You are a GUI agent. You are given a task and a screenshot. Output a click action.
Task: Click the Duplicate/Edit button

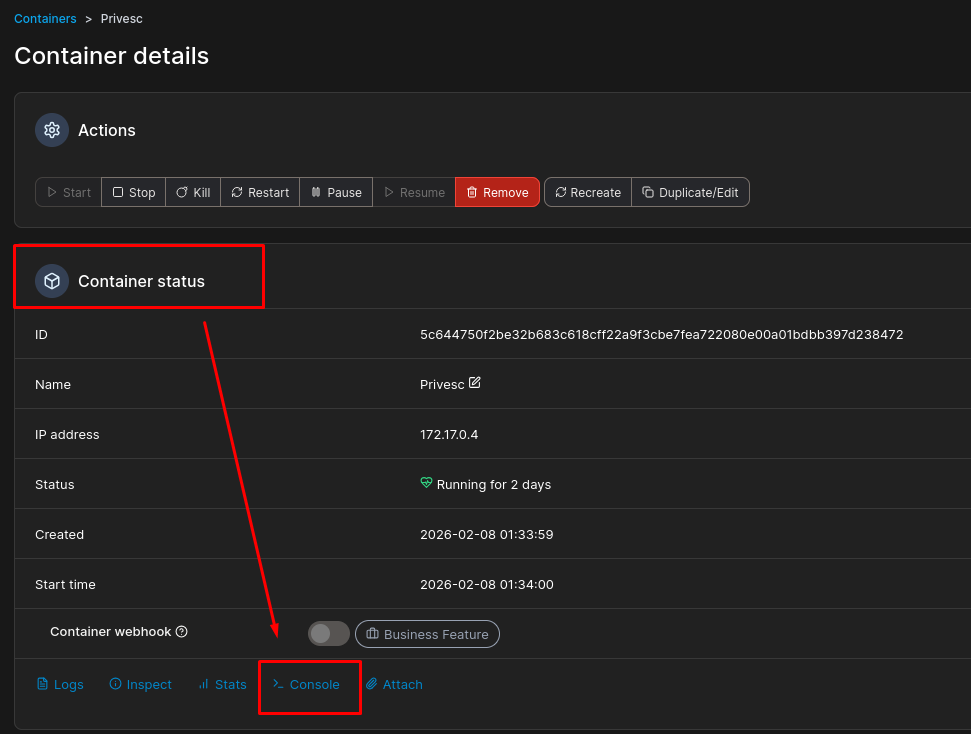(x=690, y=192)
